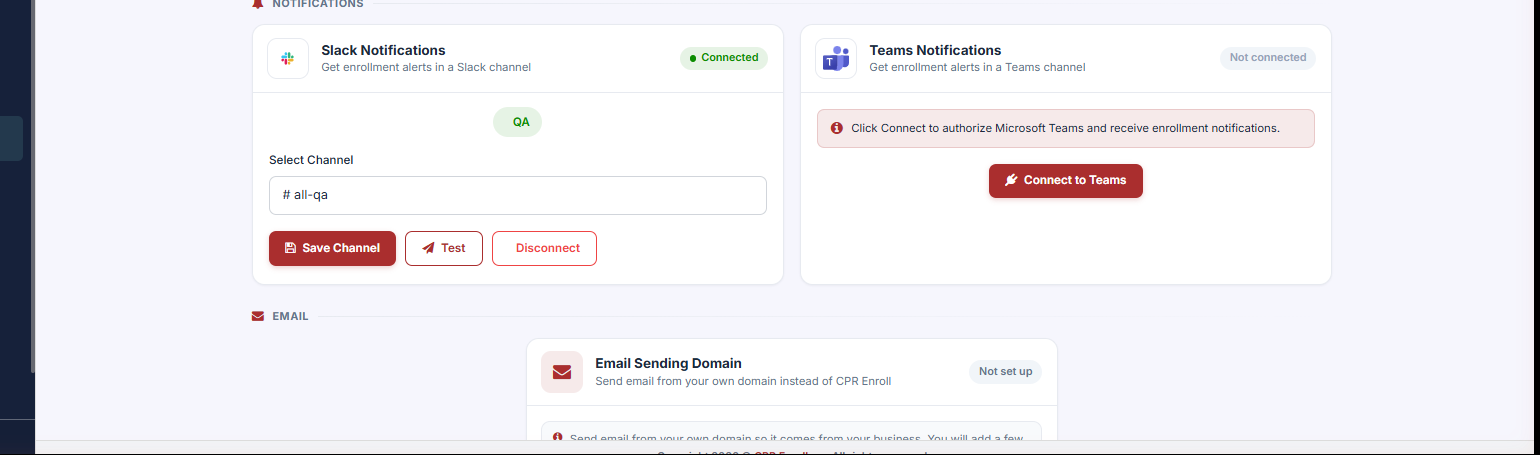The height and width of the screenshot is (455, 1540).
Task: Connect to Teams
Action: 1065,181
